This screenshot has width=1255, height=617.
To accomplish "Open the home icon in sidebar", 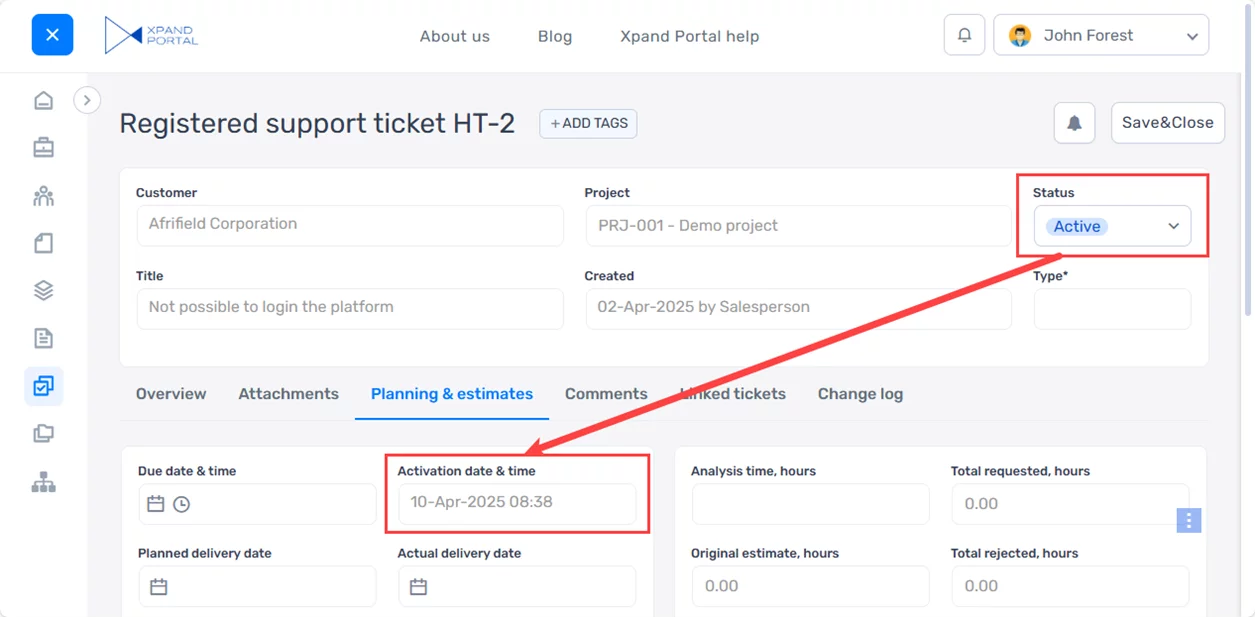I will 43,100.
